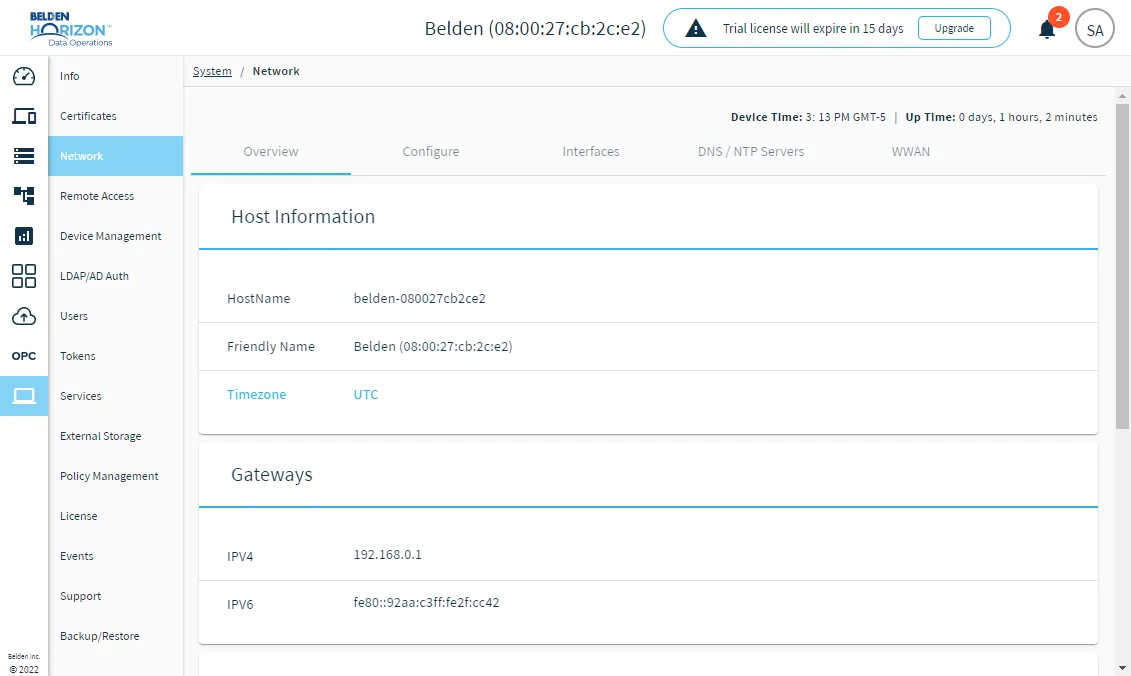Open the dashboard gauge icon

tap(24, 76)
